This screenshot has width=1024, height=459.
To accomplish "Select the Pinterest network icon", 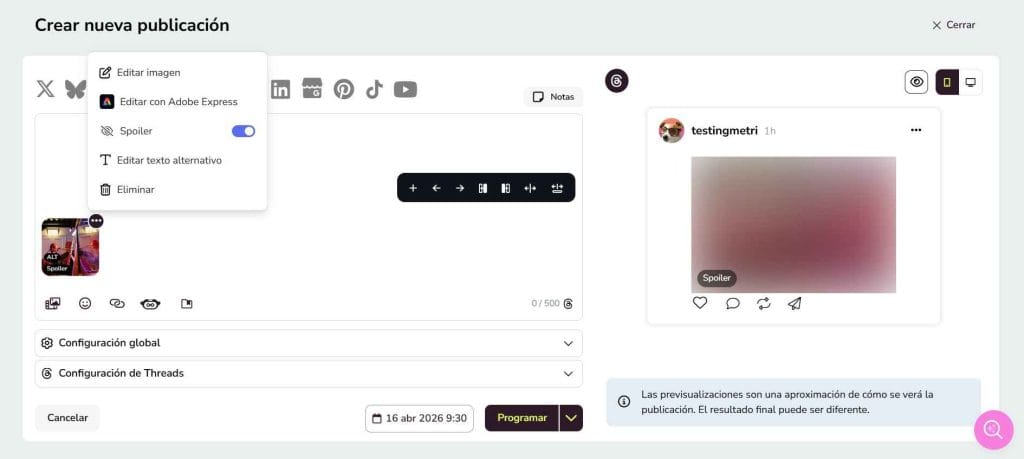I will [x=343, y=89].
